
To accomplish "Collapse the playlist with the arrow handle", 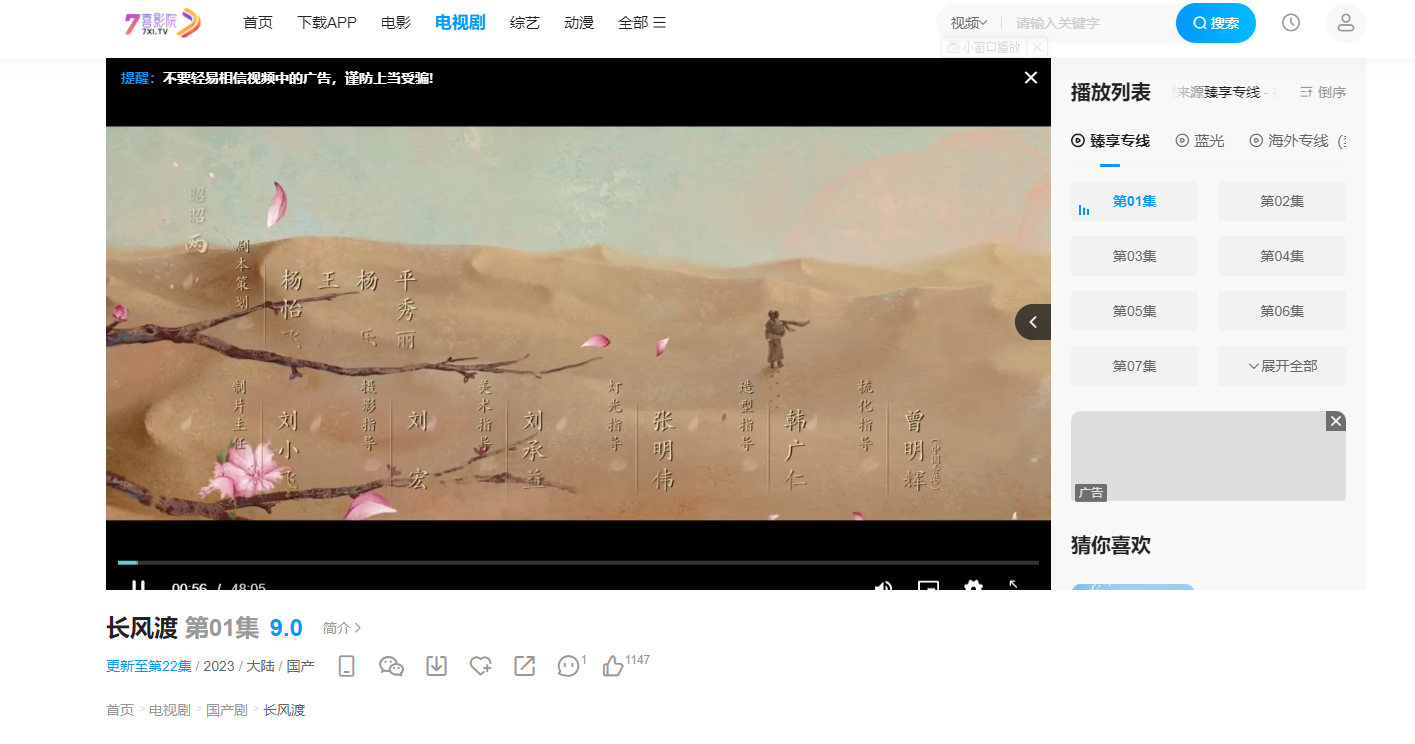I will coord(1033,322).
